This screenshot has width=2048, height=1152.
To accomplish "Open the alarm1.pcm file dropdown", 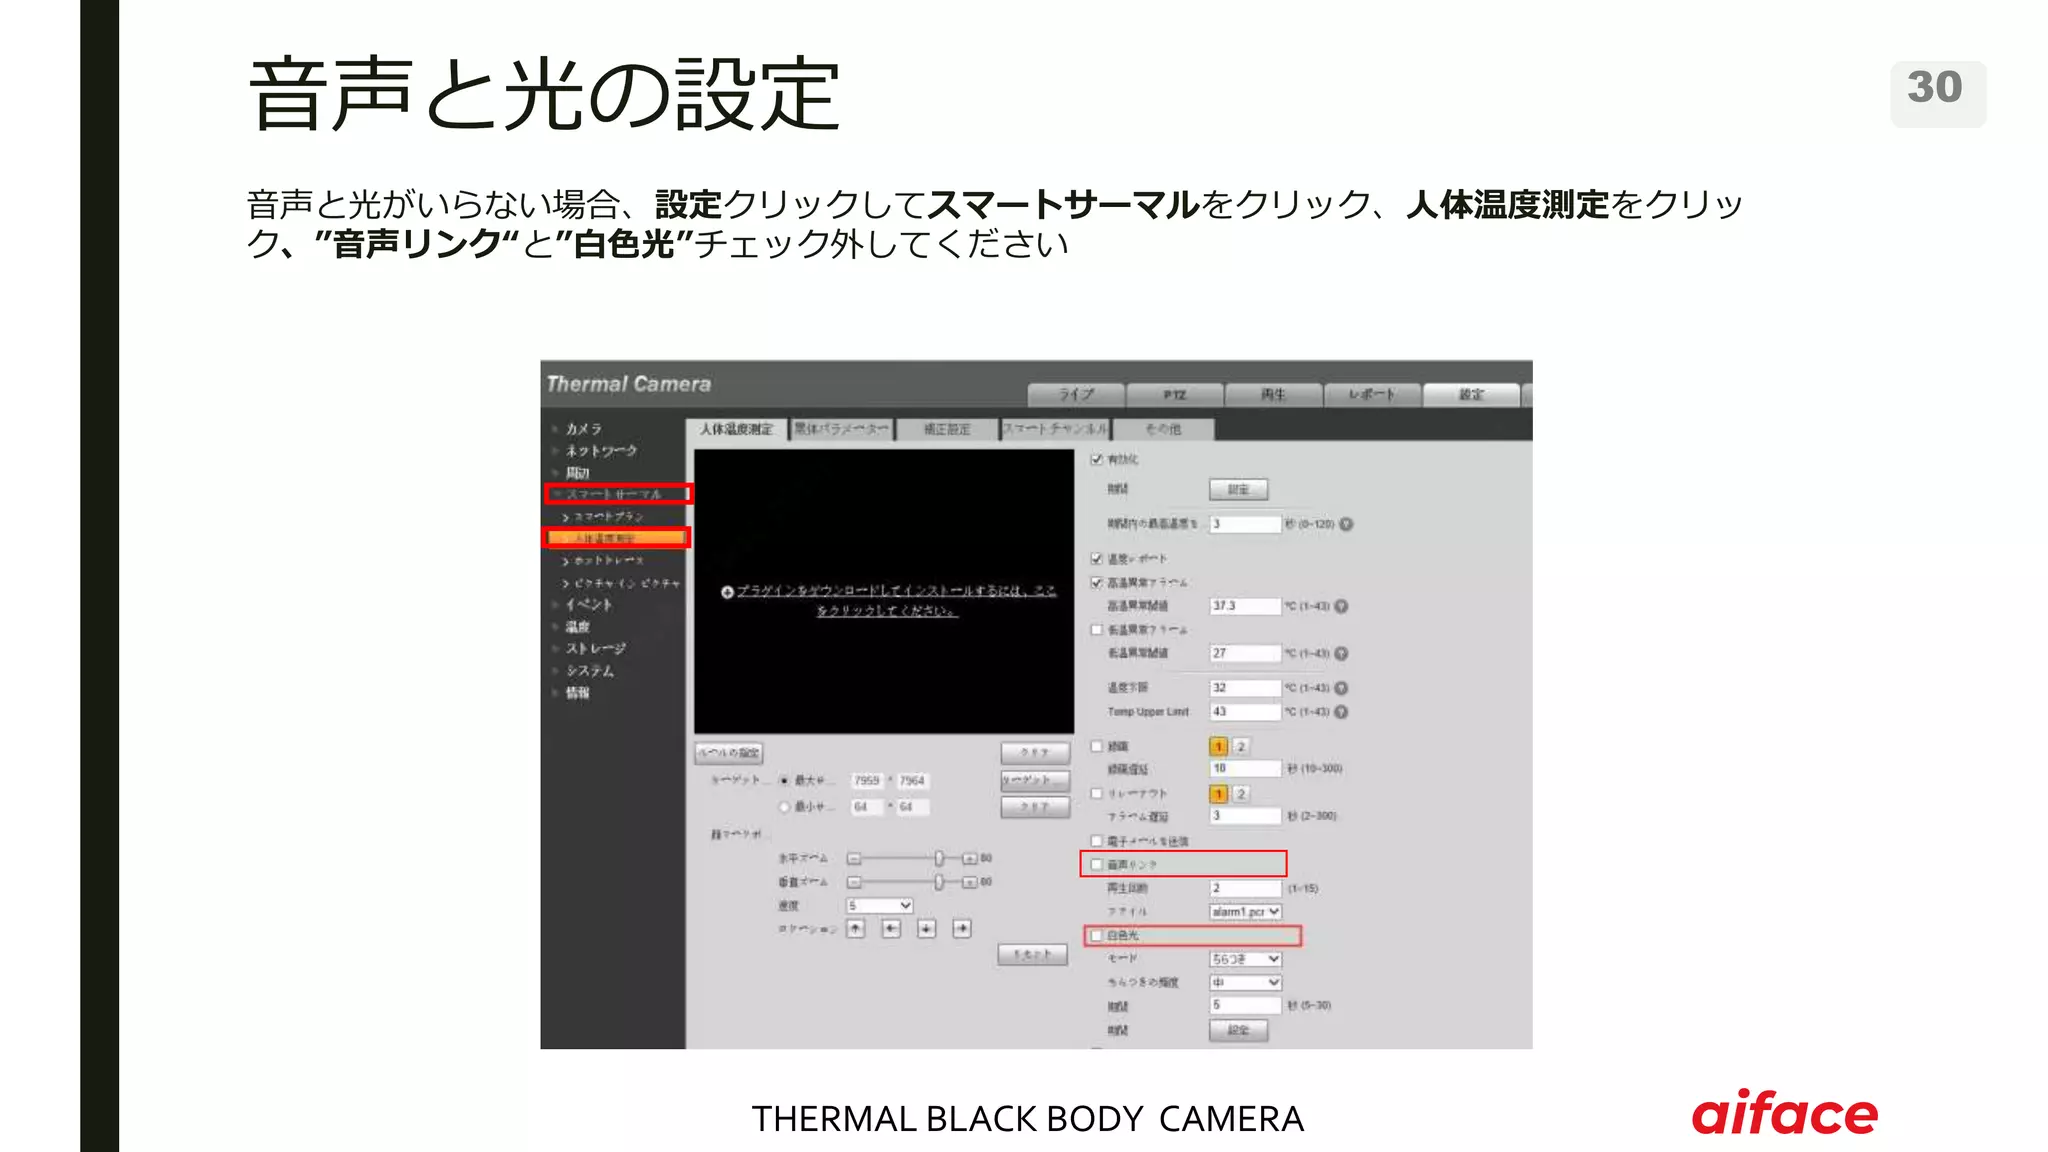I will pos(1245,912).
